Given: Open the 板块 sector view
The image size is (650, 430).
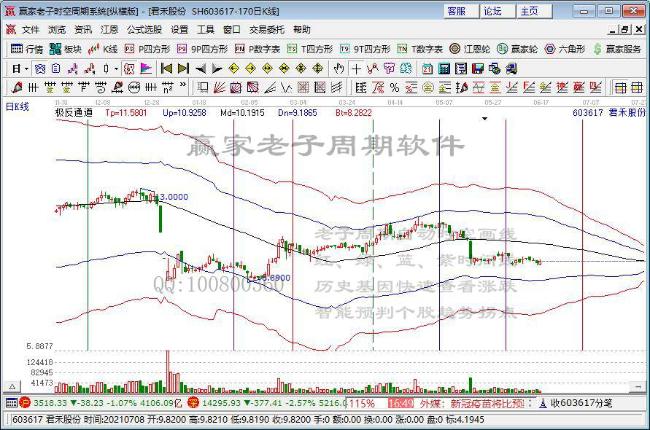Looking at the screenshot, I should tap(65, 49).
